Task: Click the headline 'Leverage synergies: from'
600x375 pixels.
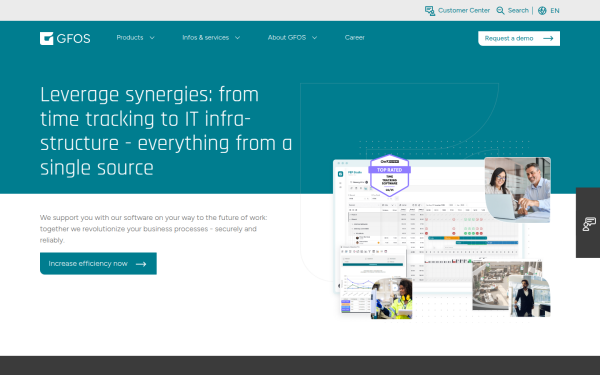Action: point(150,95)
